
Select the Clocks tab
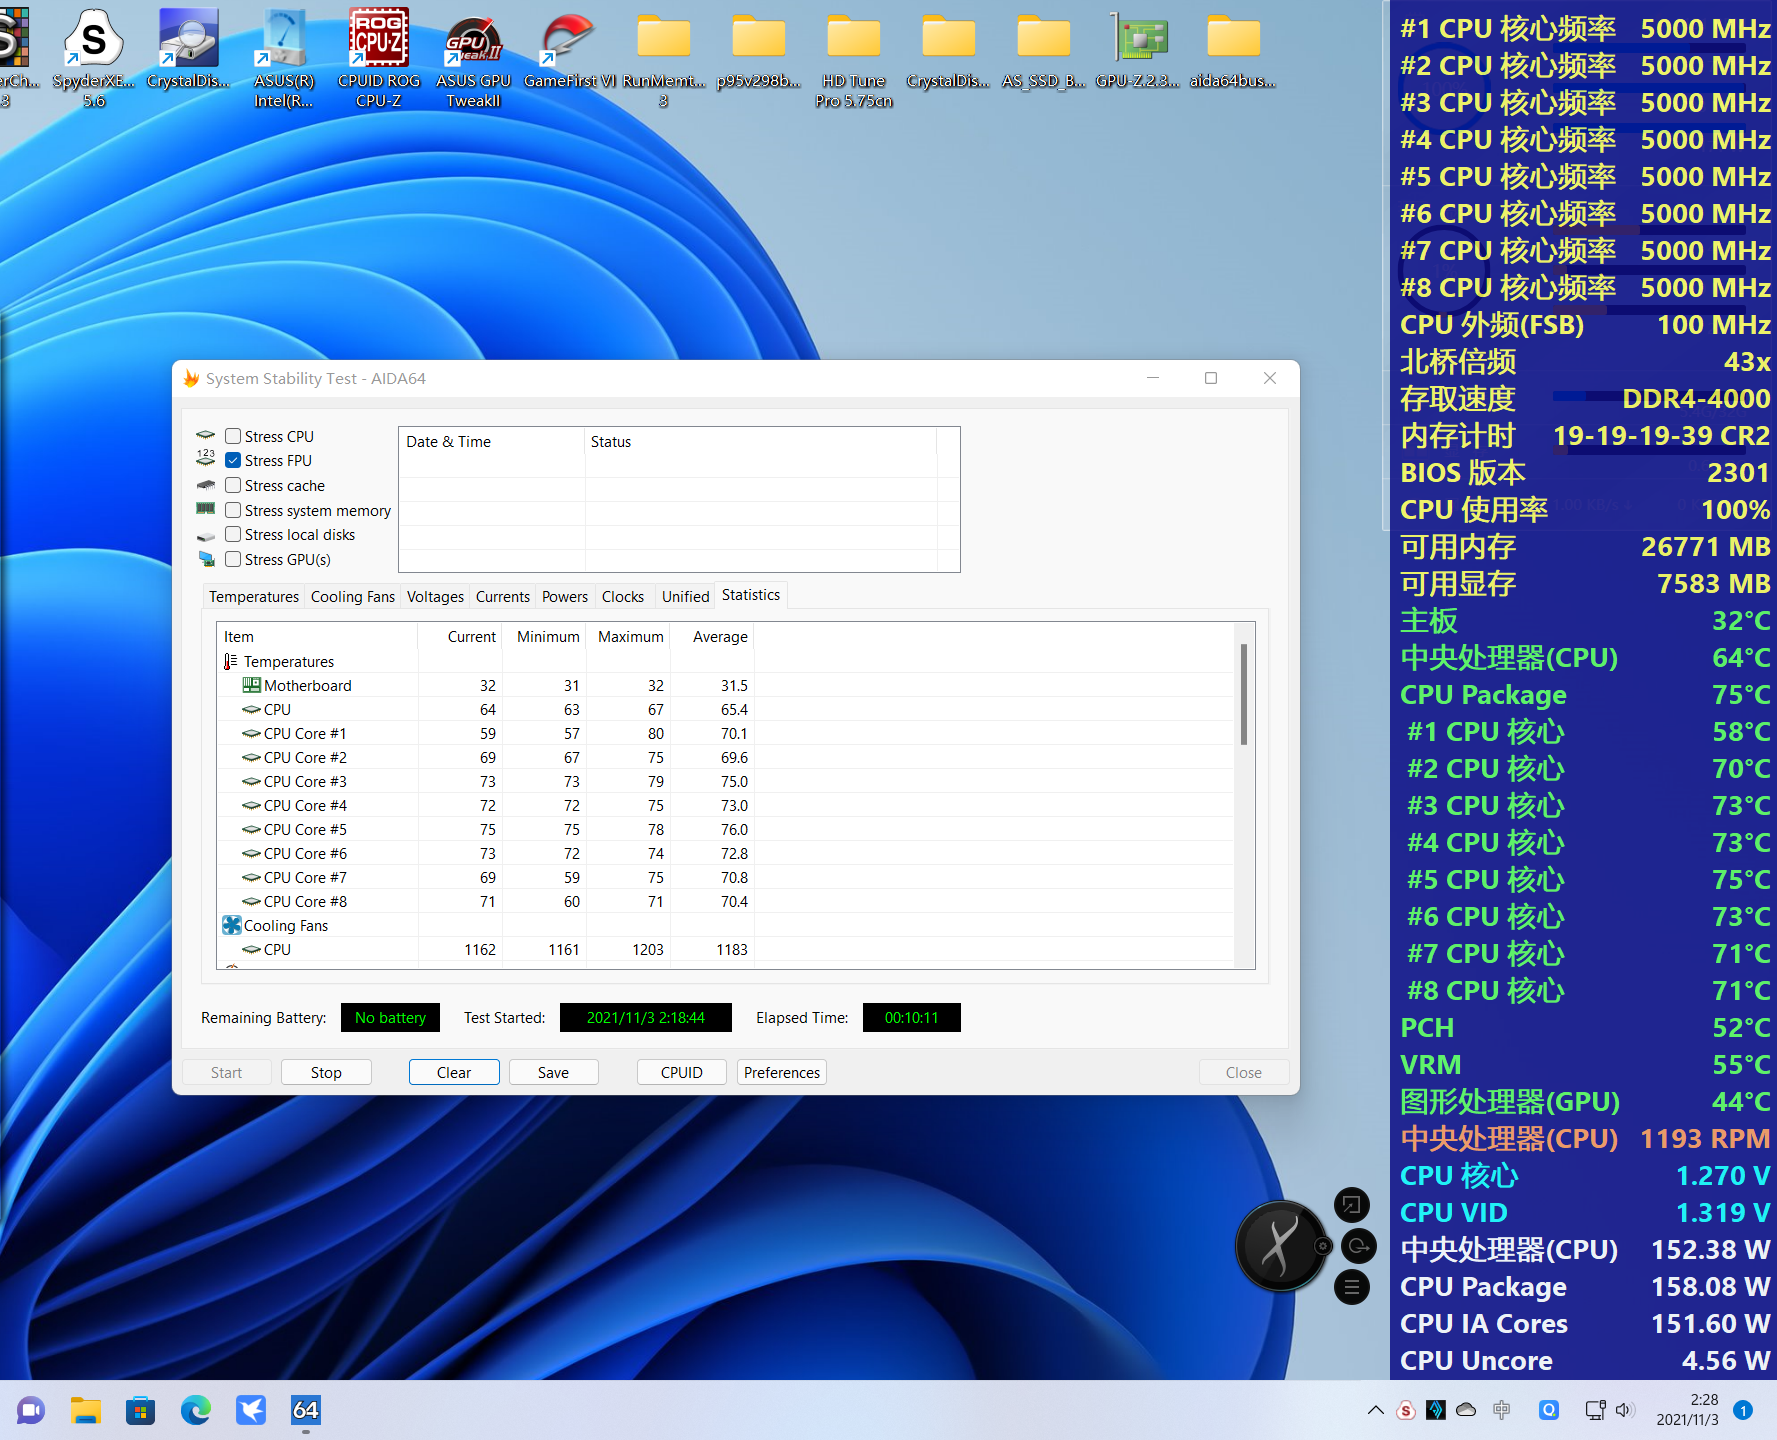tap(623, 596)
